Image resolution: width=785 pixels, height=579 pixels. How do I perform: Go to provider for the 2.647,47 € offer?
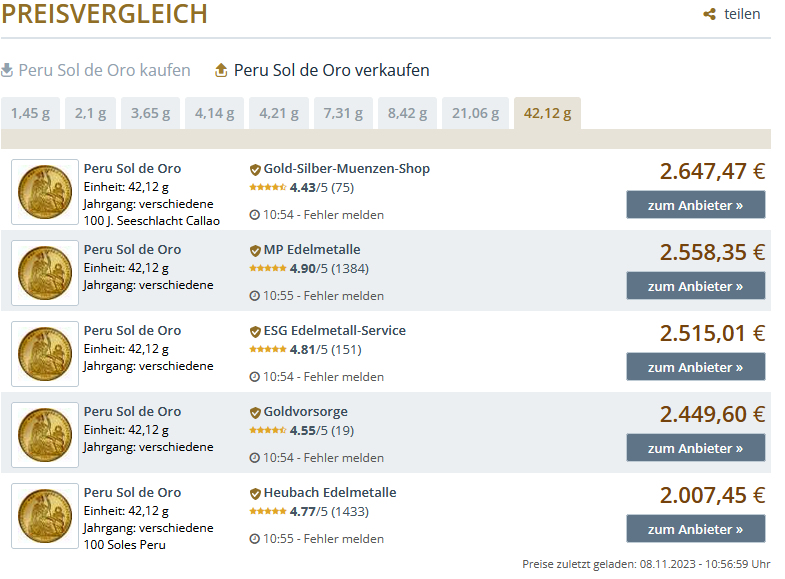coord(695,205)
